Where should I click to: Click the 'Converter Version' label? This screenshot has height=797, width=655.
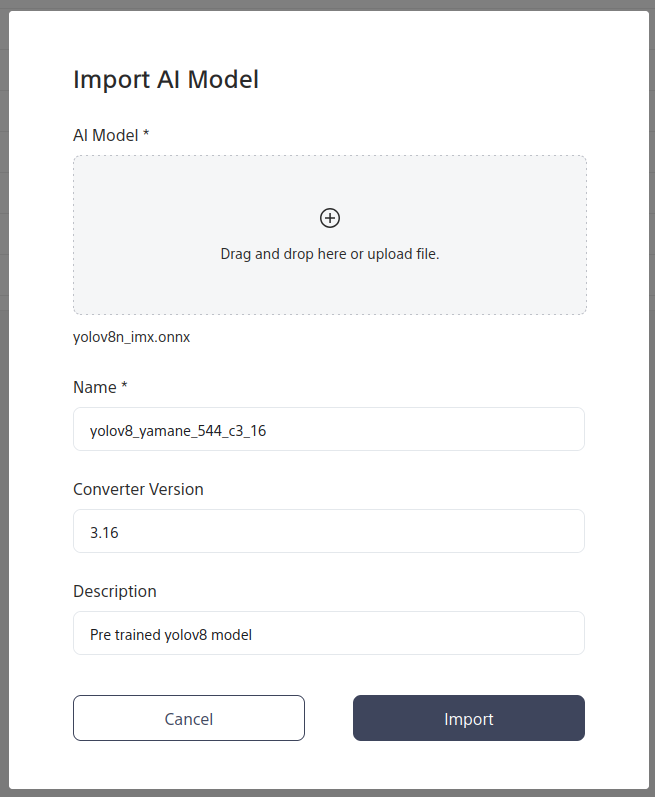[138, 489]
